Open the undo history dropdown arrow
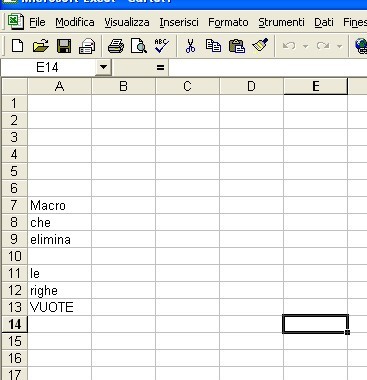 click(x=305, y=46)
